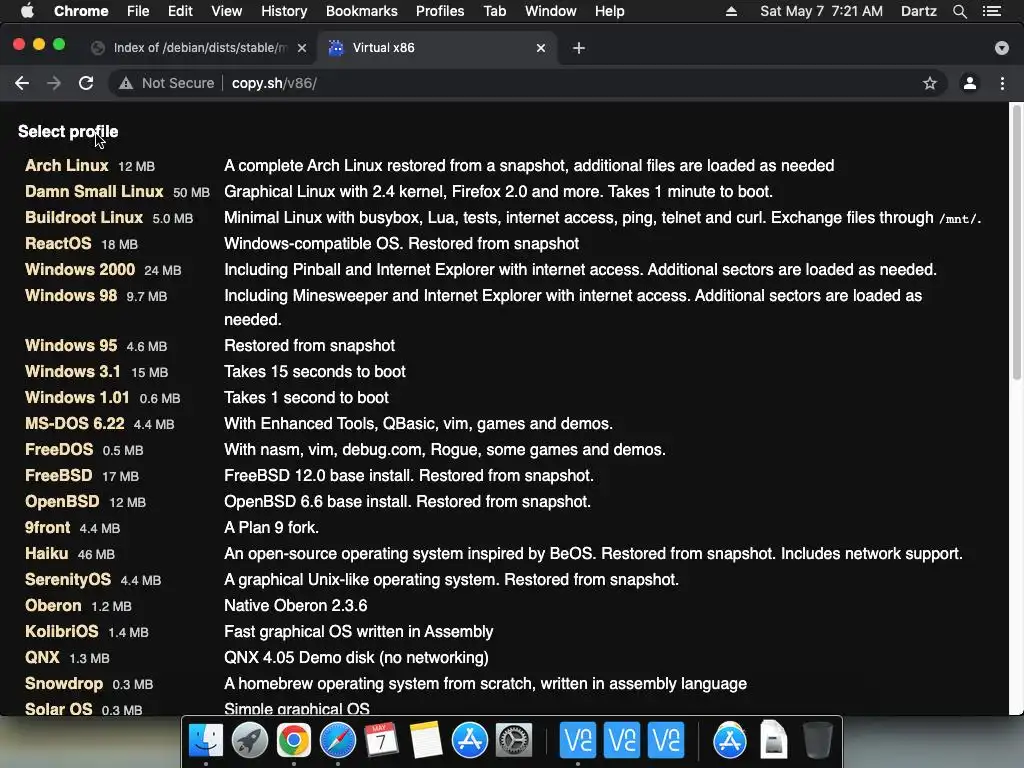This screenshot has width=1024, height=768.
Task: Start the FreeBSD profile
Action: (58, 475)
